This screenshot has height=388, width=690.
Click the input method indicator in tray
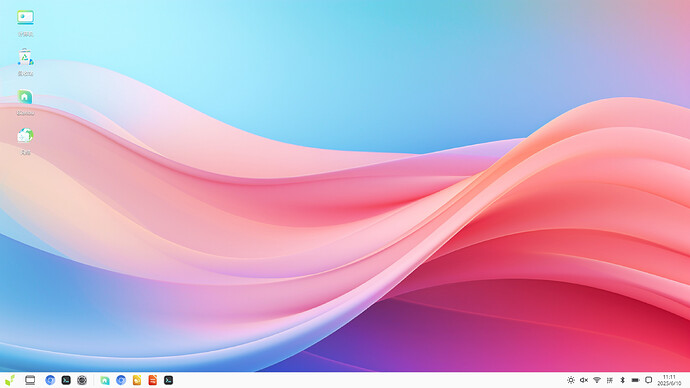609,380
